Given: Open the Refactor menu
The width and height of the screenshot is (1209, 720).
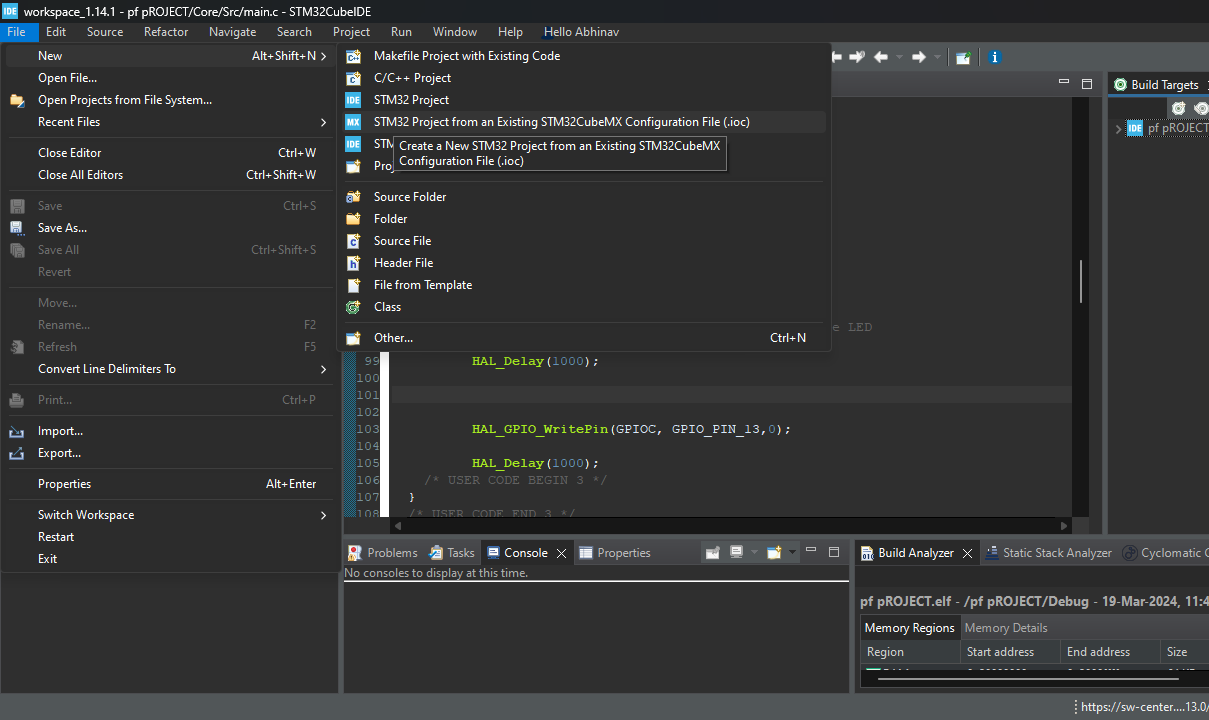Looking at the screenshot, I should [166, 32].
